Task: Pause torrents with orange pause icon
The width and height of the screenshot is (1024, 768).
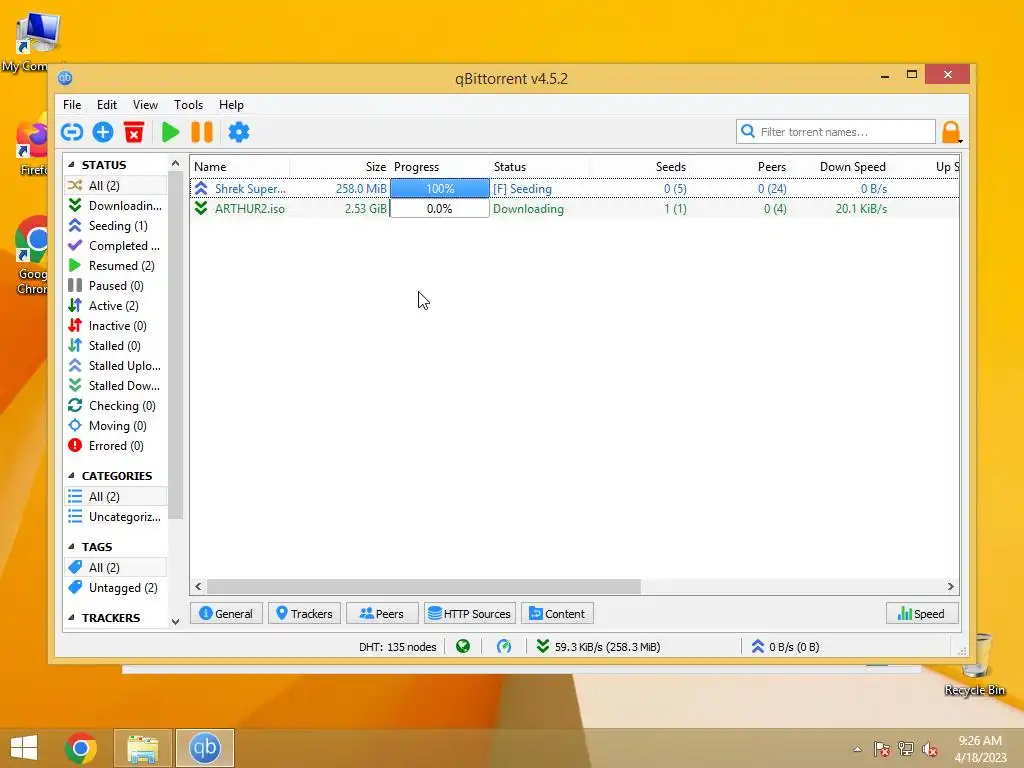Action: (x=202, y=133)
